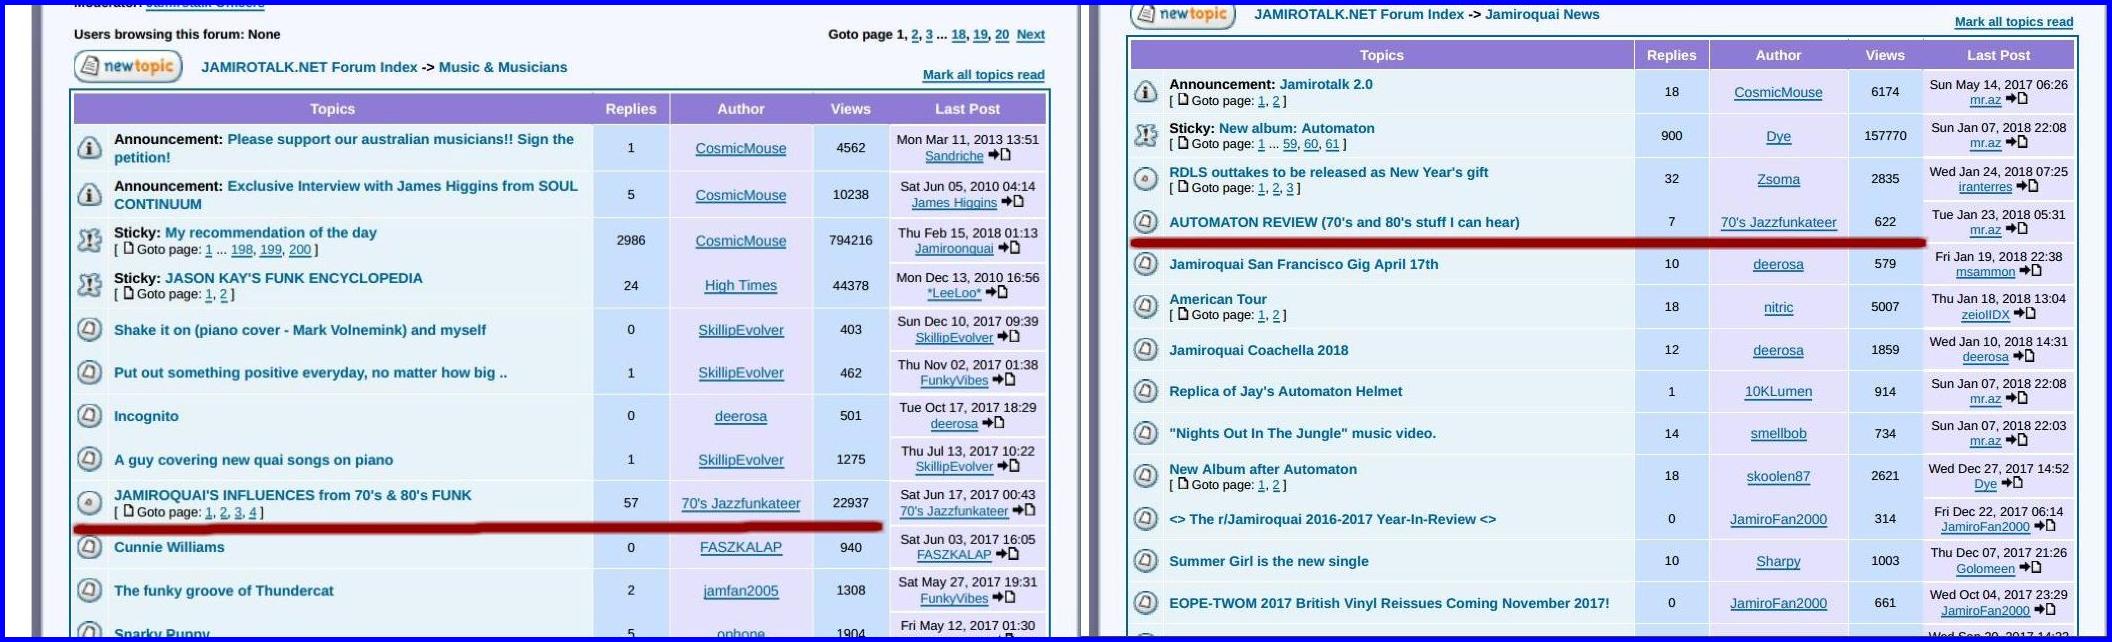
Task: Click the new topic button in Jamiroquai News
Action: 1183,14
